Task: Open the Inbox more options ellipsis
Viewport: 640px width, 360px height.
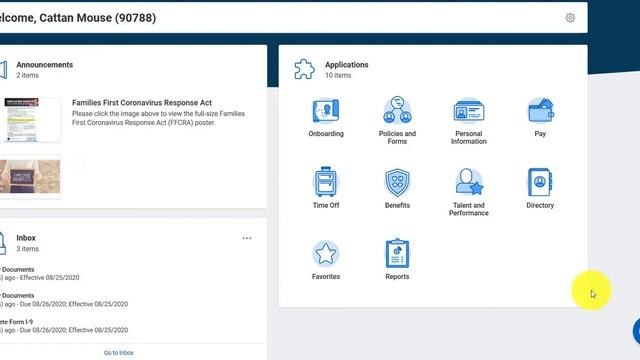Action: [x=247, y=238]
